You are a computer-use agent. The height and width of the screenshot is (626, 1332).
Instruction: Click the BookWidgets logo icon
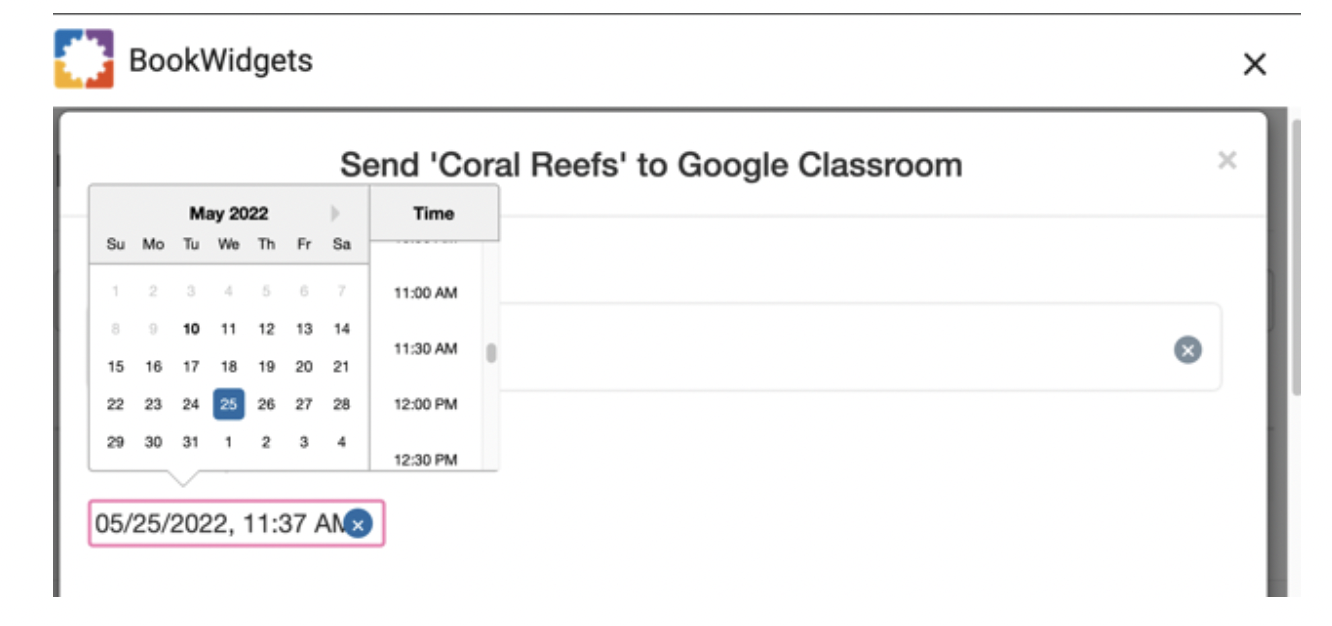(x=83, y=59)
